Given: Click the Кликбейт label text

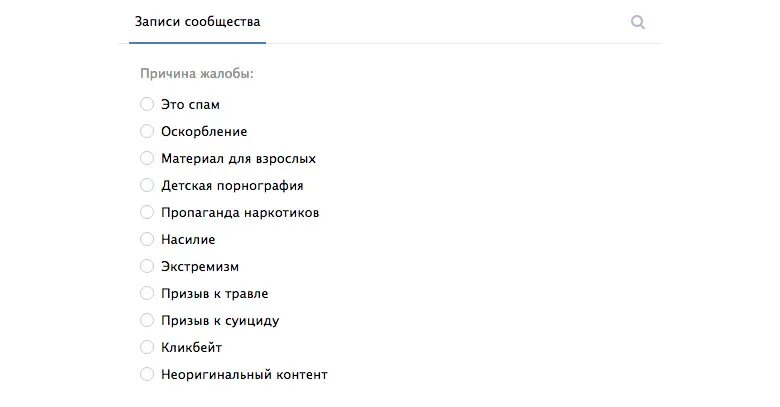Looking at the screenshot, I should tap(192, 348).
